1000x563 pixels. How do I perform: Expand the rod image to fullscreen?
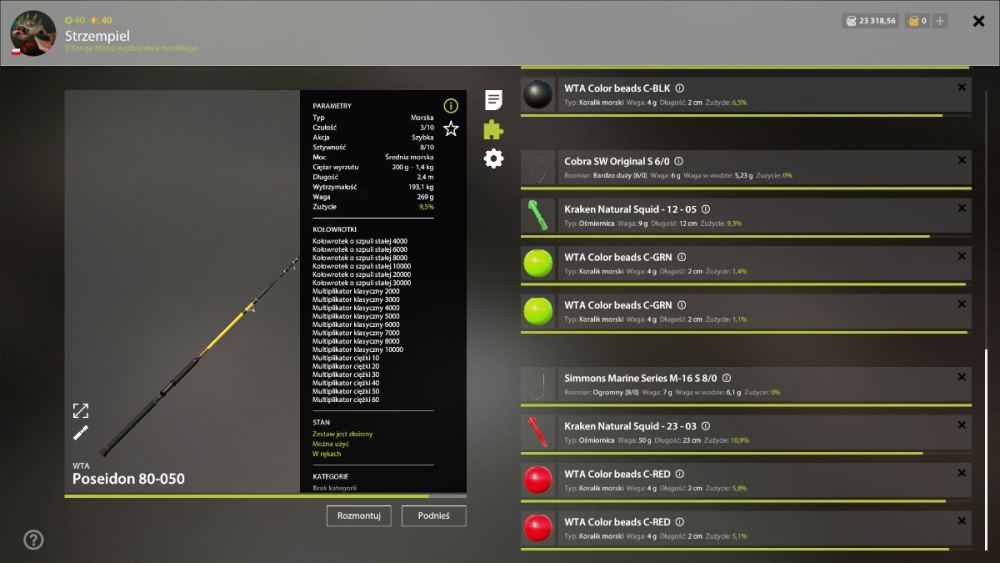pyautogui.click(x=80, y=411)
